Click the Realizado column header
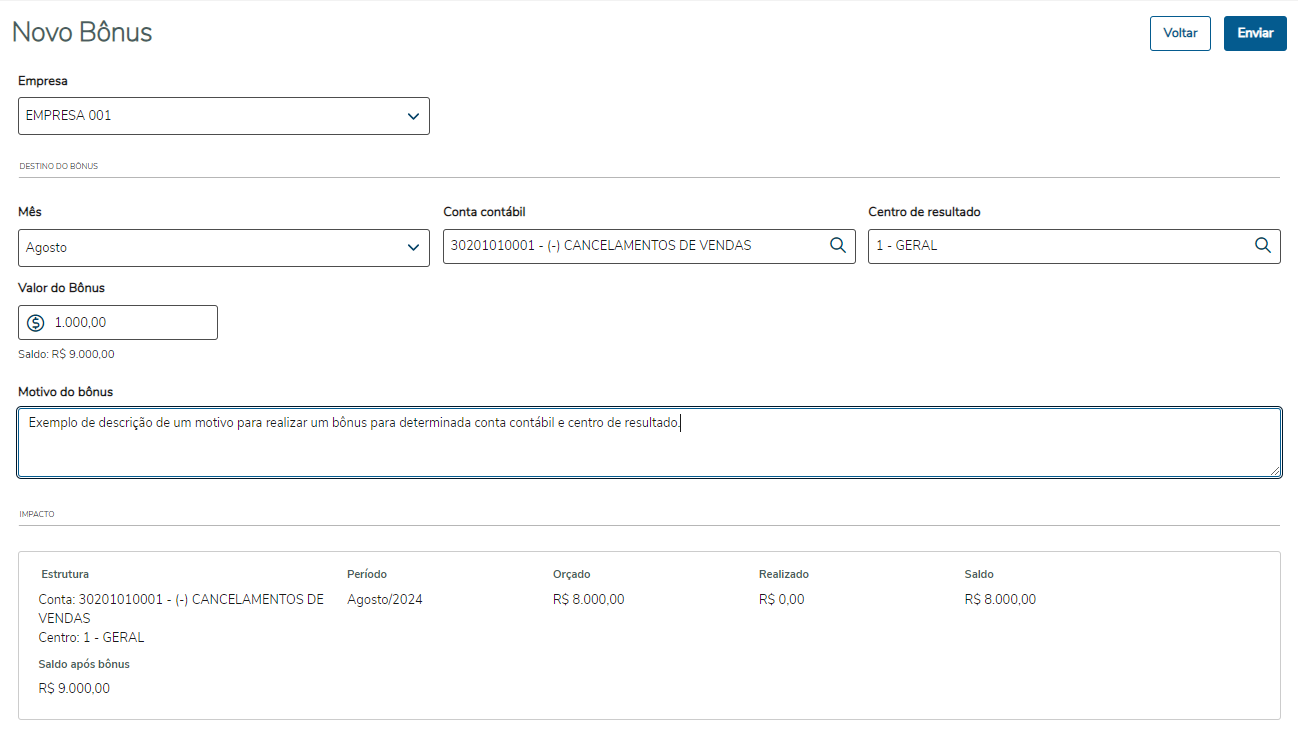Image resolution: width=1298 pixels, height=755 pixels. (x=784, y=574)
